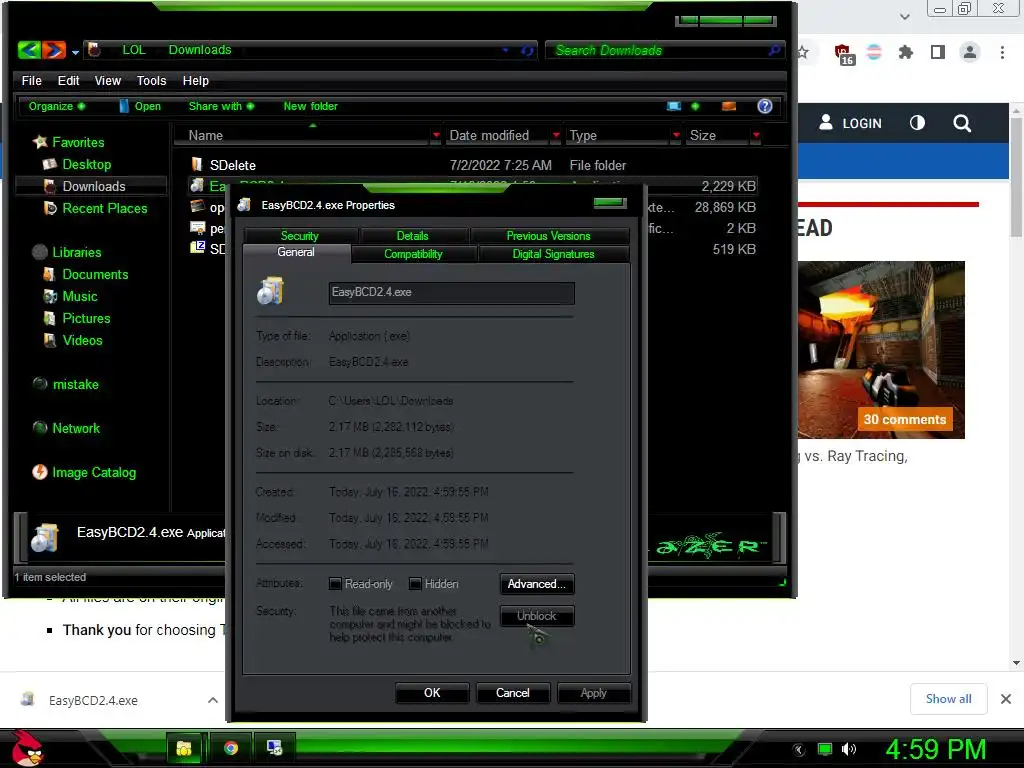Dismiss the Chrome downloads bar

click(1006, 699)
